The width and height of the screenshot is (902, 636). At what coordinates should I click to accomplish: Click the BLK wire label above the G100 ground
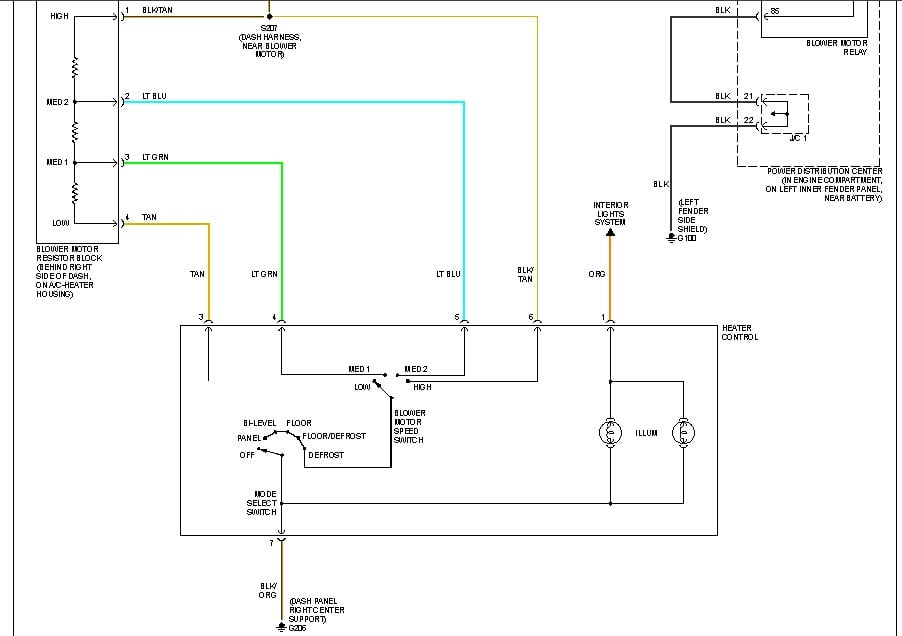[661, 184]
